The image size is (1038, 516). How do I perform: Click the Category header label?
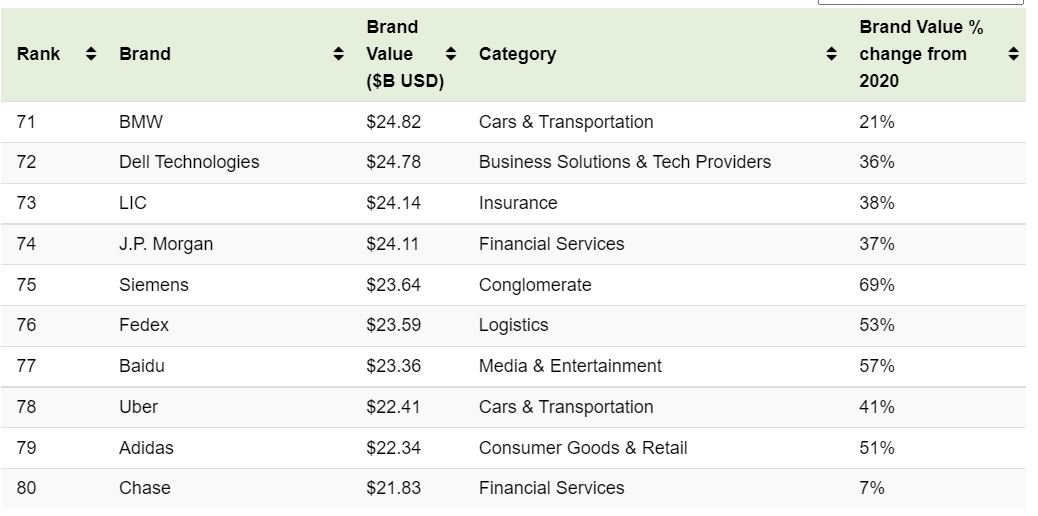(x=517, y=54)
